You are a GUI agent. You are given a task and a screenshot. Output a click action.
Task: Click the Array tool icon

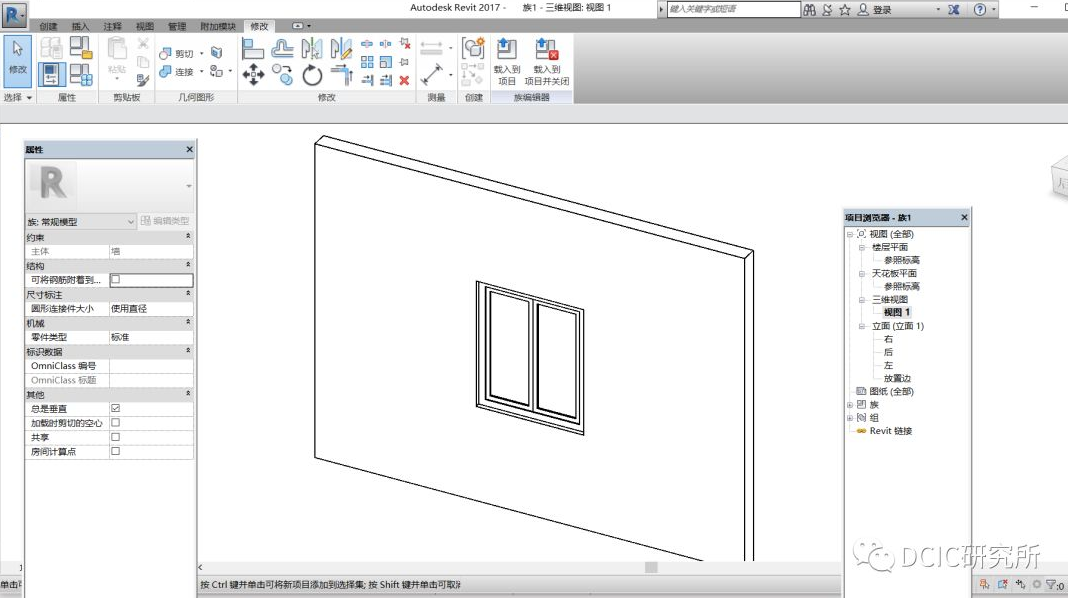(x=367, y=62)
